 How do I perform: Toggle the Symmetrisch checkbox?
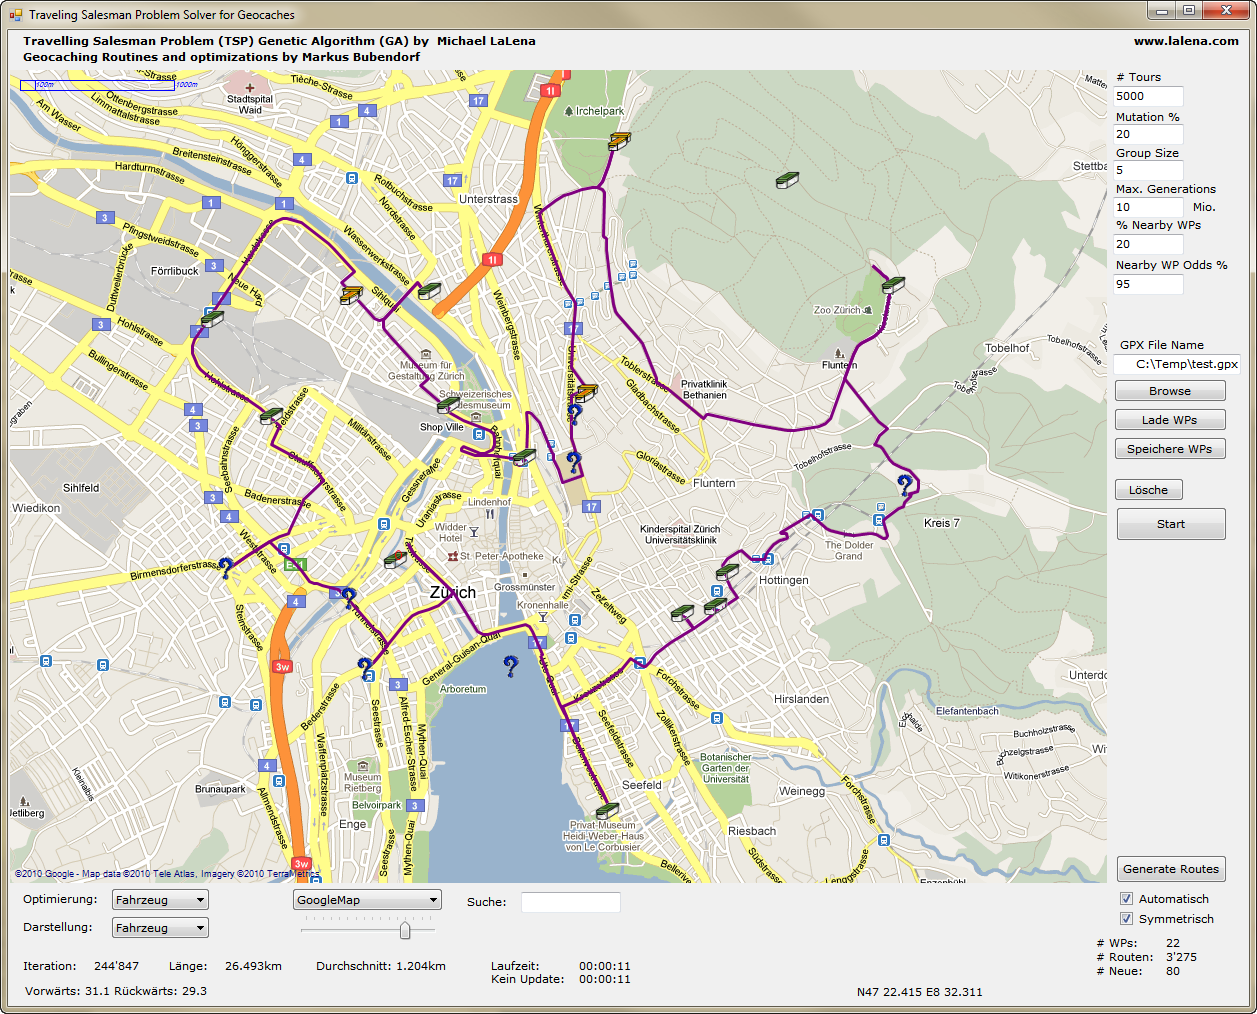pyautogui.click(x=1126, y=918)
